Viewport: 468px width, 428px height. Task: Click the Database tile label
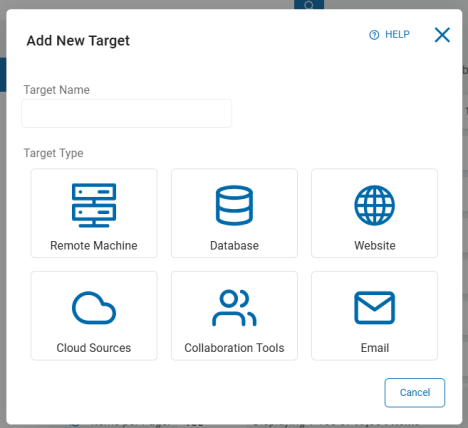[x=234, y=246]
